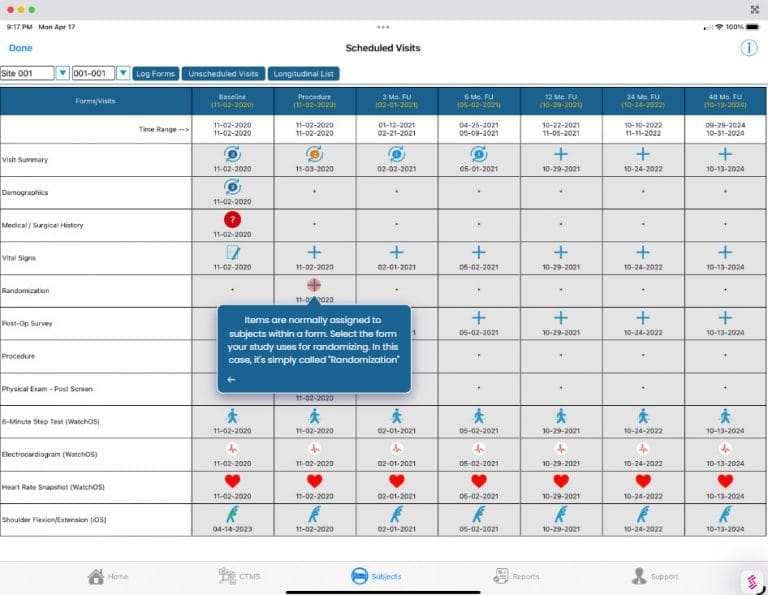This screenshot has width=768, height=595.
Task: Add Vital Signs for 3 Mo. FU
Action: (397, 253)
